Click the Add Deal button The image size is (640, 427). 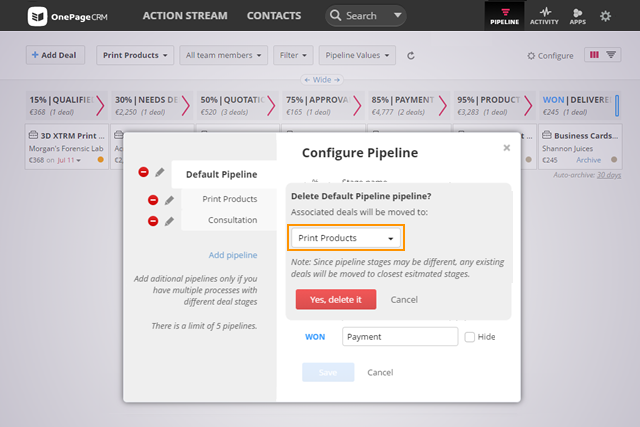(55, 55)
